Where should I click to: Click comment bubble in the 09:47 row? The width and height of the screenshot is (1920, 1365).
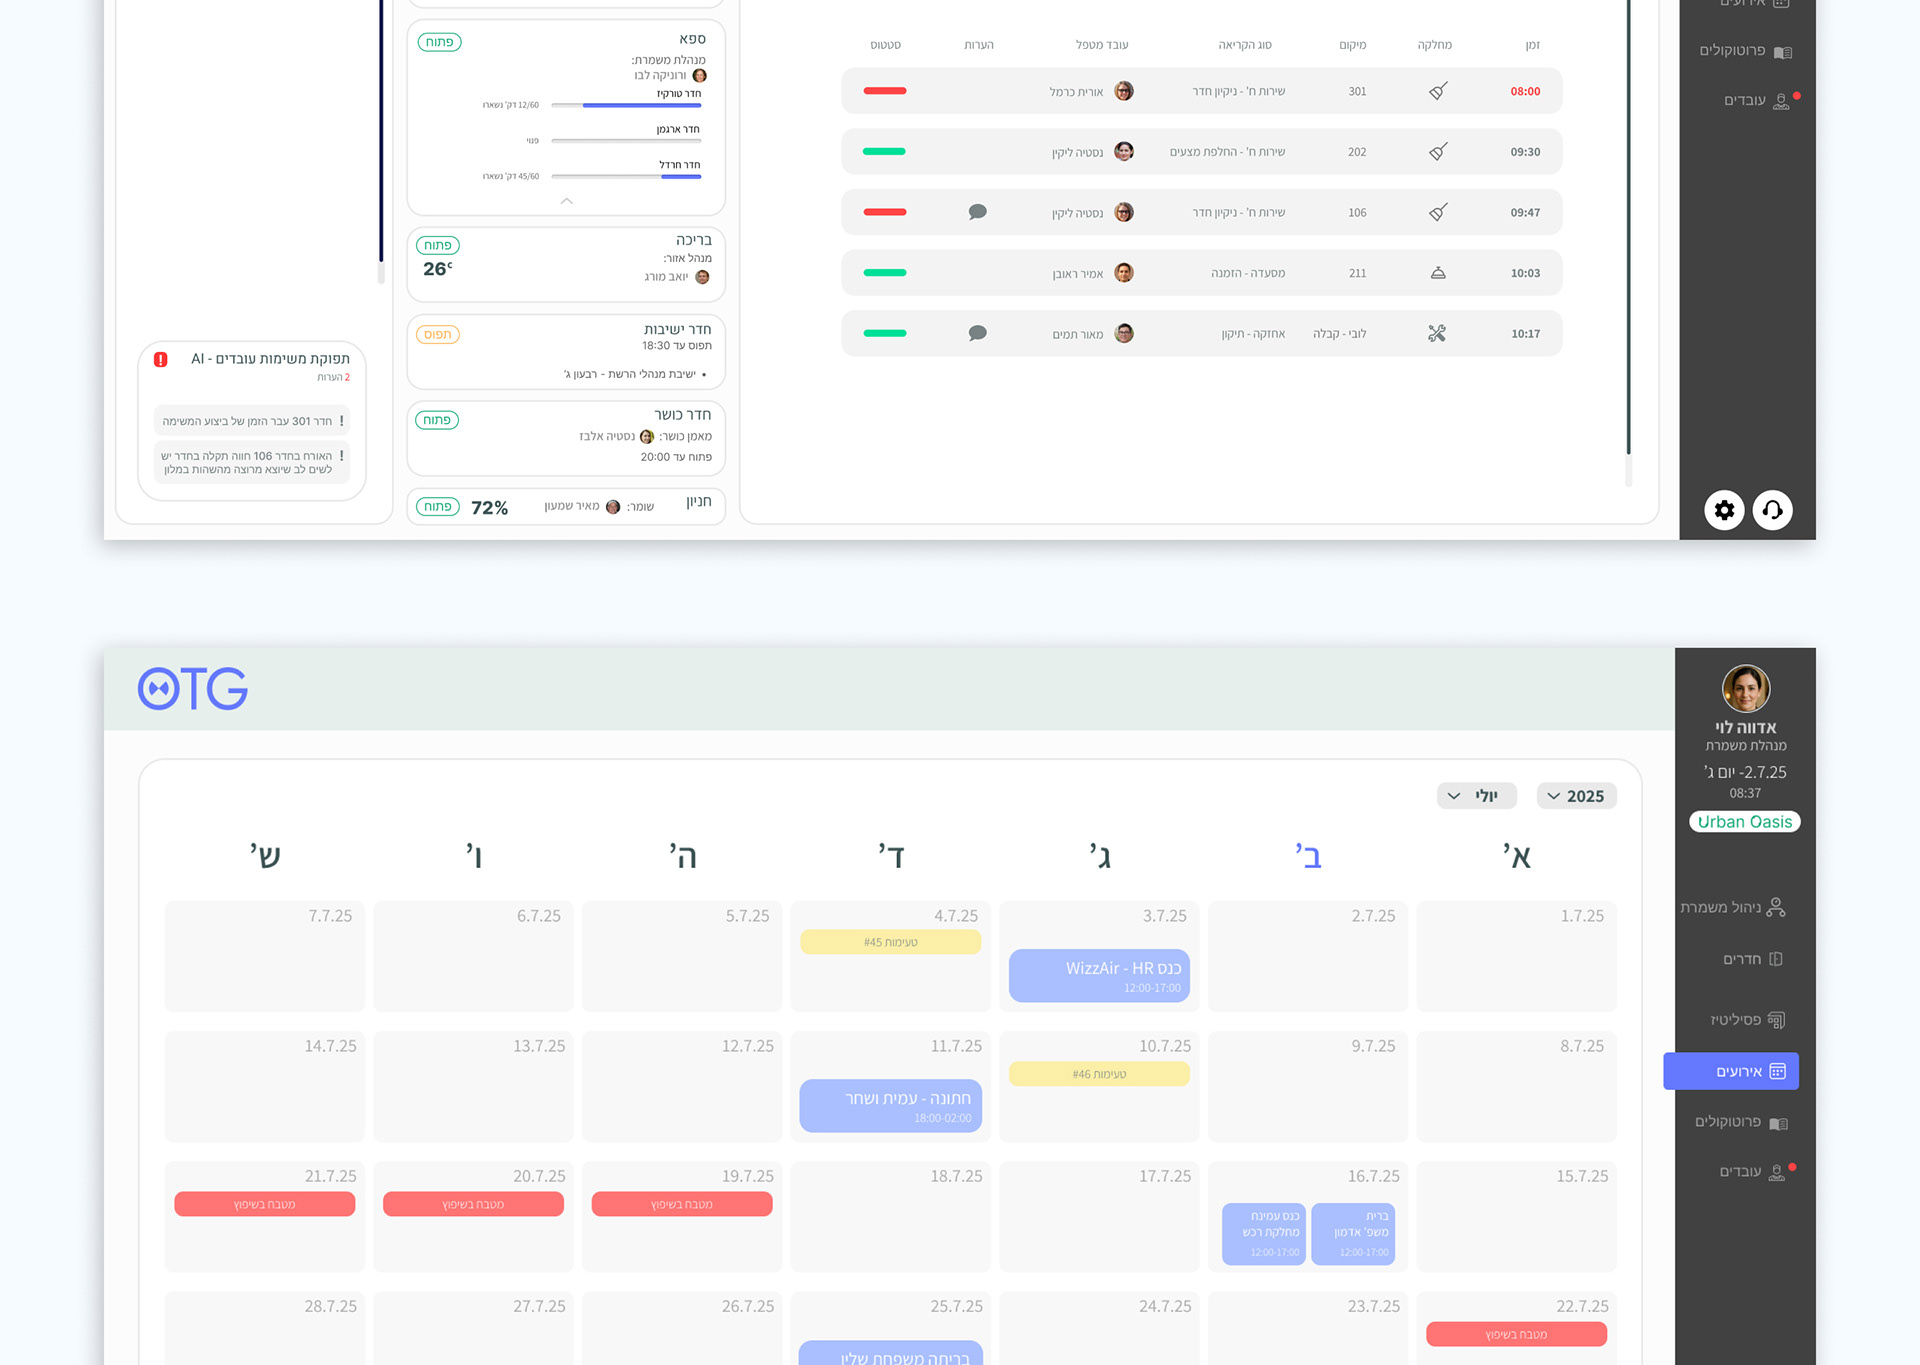(977, 212)
